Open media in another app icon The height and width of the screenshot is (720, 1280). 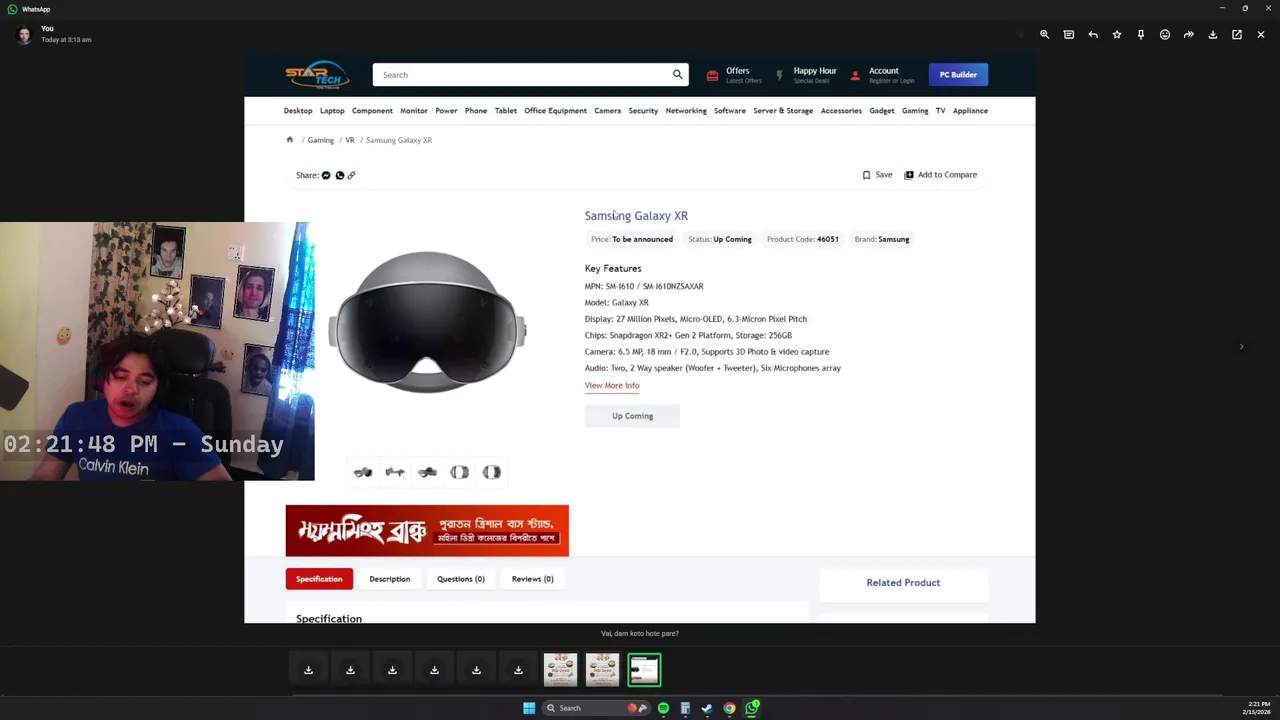coord(1237,35)
